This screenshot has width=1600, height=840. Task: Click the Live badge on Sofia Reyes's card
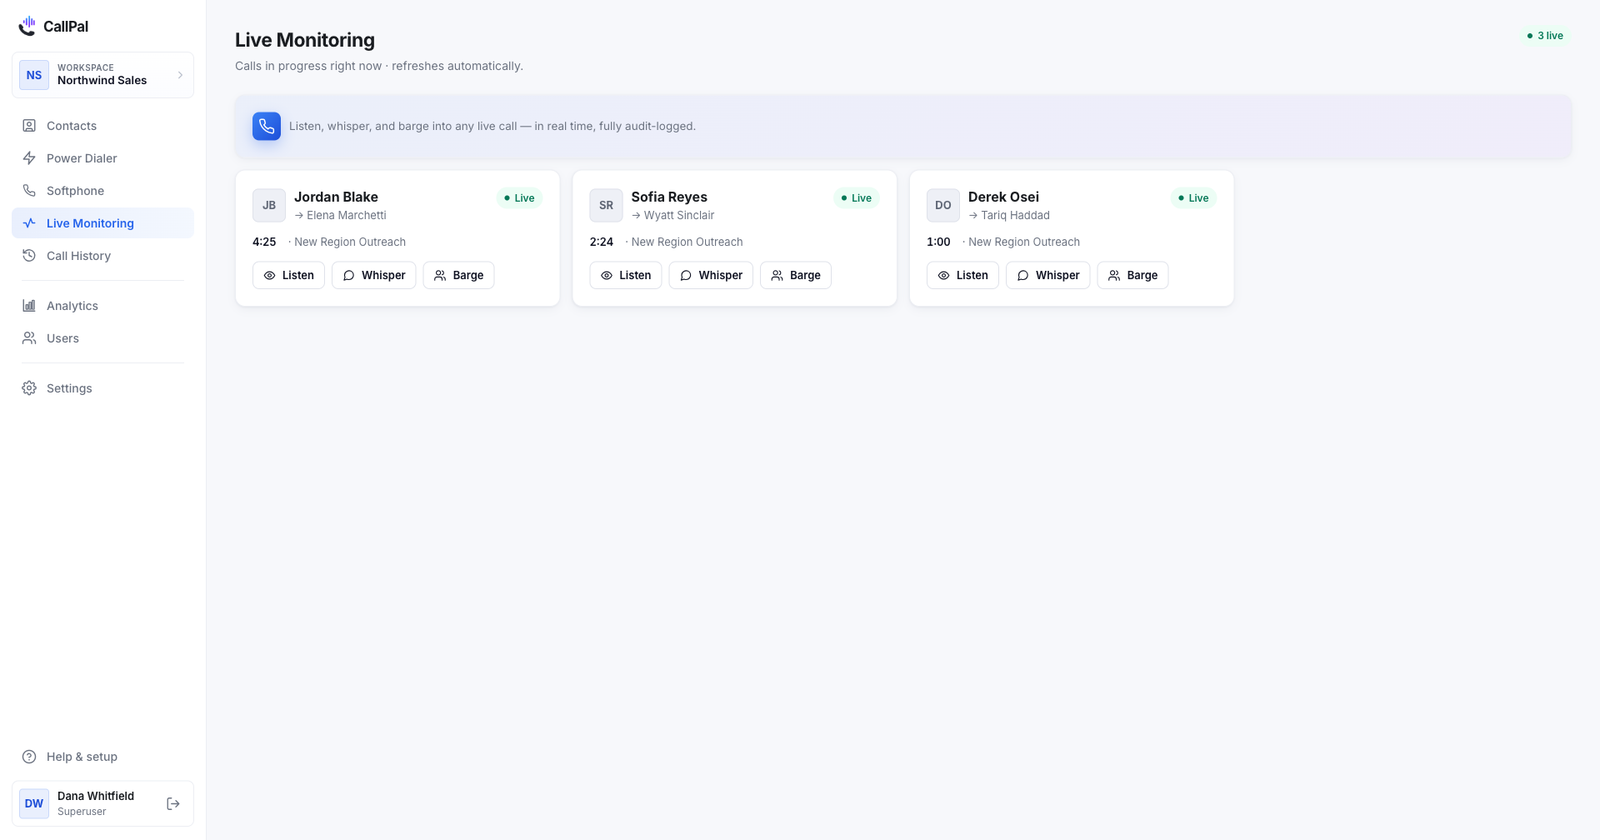click(856, 198)
